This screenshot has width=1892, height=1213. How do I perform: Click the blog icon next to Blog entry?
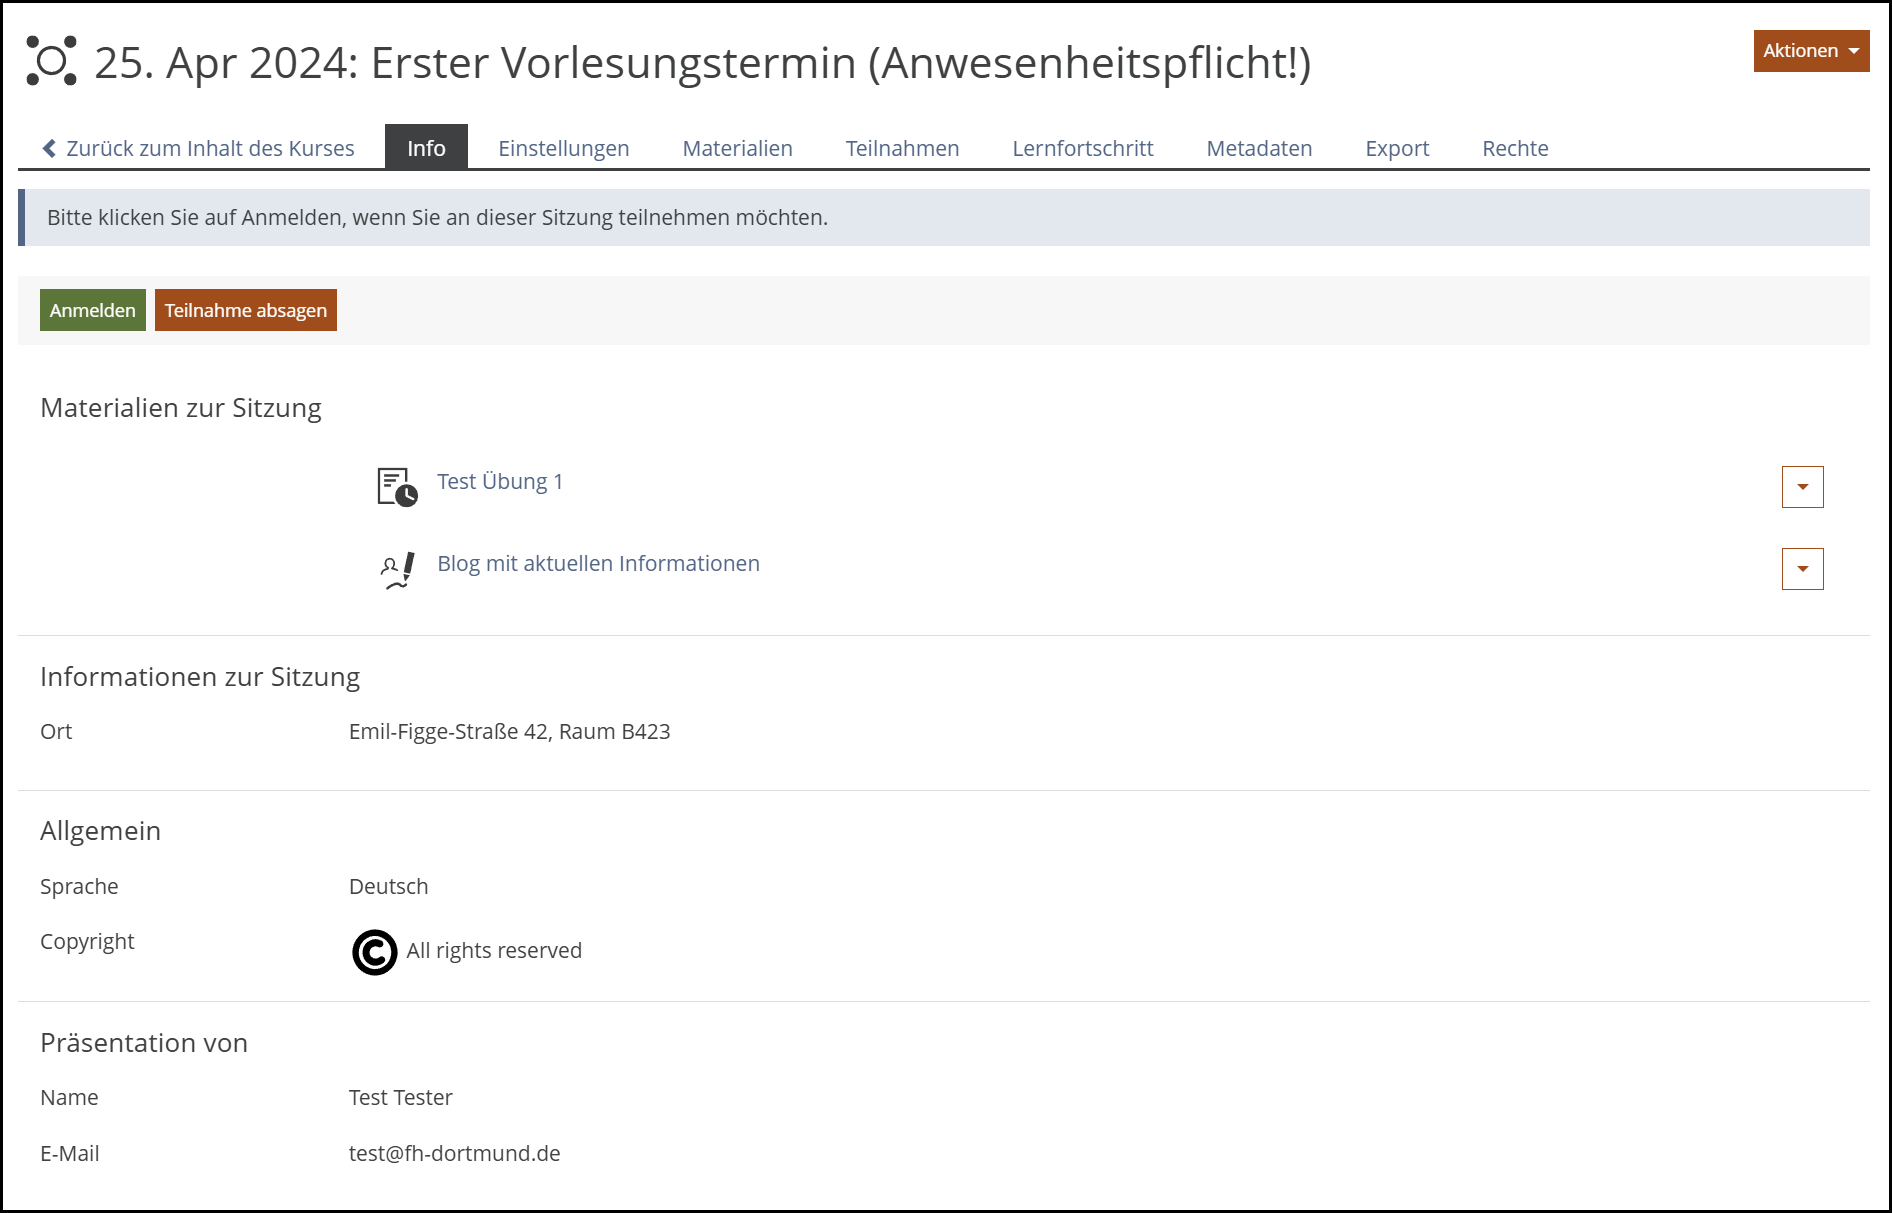[x=397, y=570]
